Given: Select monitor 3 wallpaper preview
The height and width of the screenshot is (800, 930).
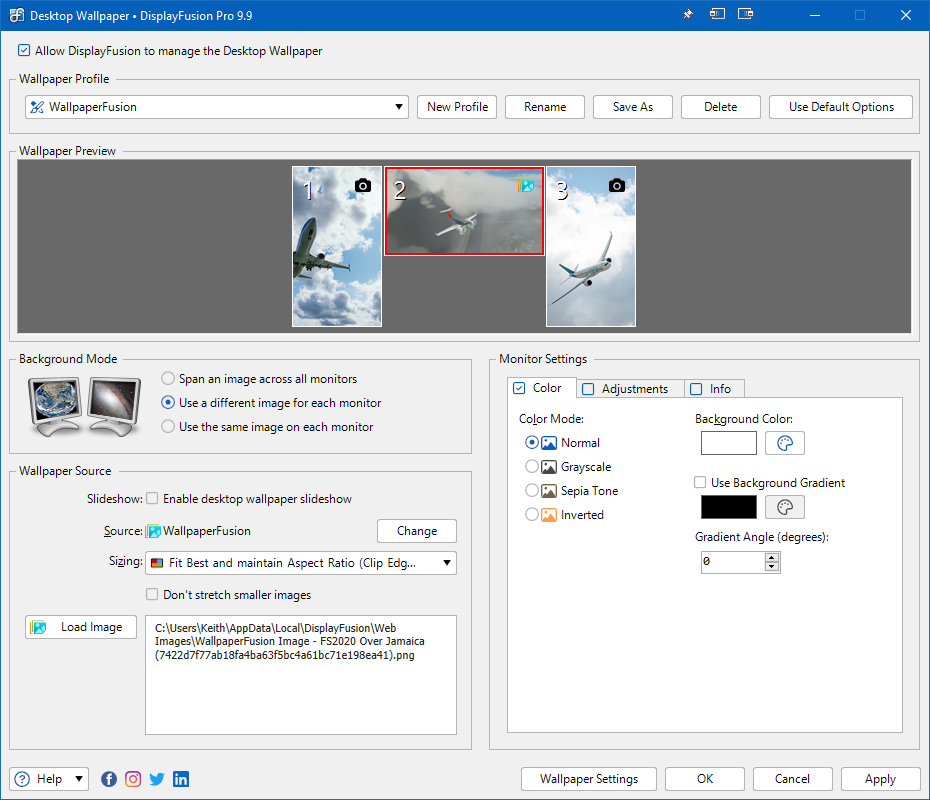Looking at the screenshot, I should coord(591,246).
